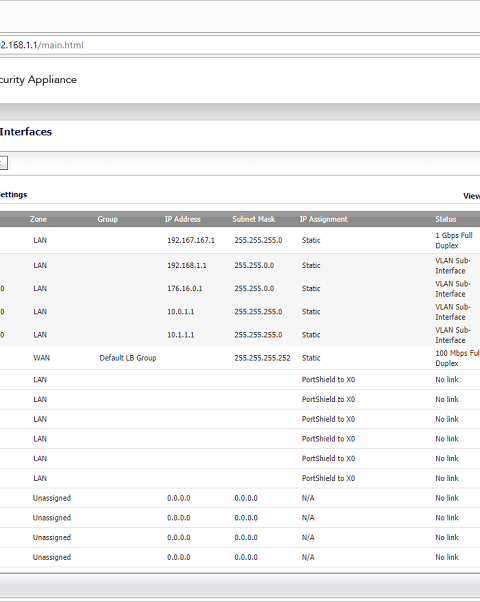The height and width of the screenshot is (602, 480).
Task: Click the IP Assignment column header
Action: (324, 219)
